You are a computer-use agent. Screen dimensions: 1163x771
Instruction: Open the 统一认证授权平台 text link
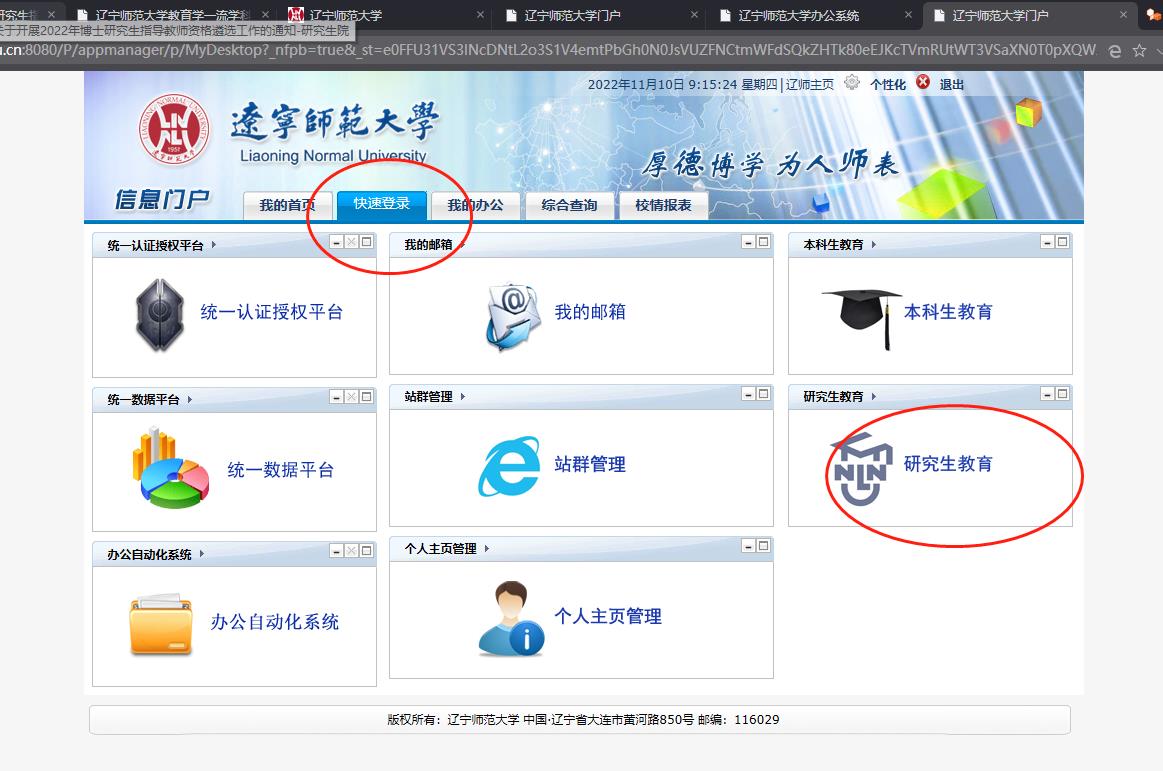point(271,312)
